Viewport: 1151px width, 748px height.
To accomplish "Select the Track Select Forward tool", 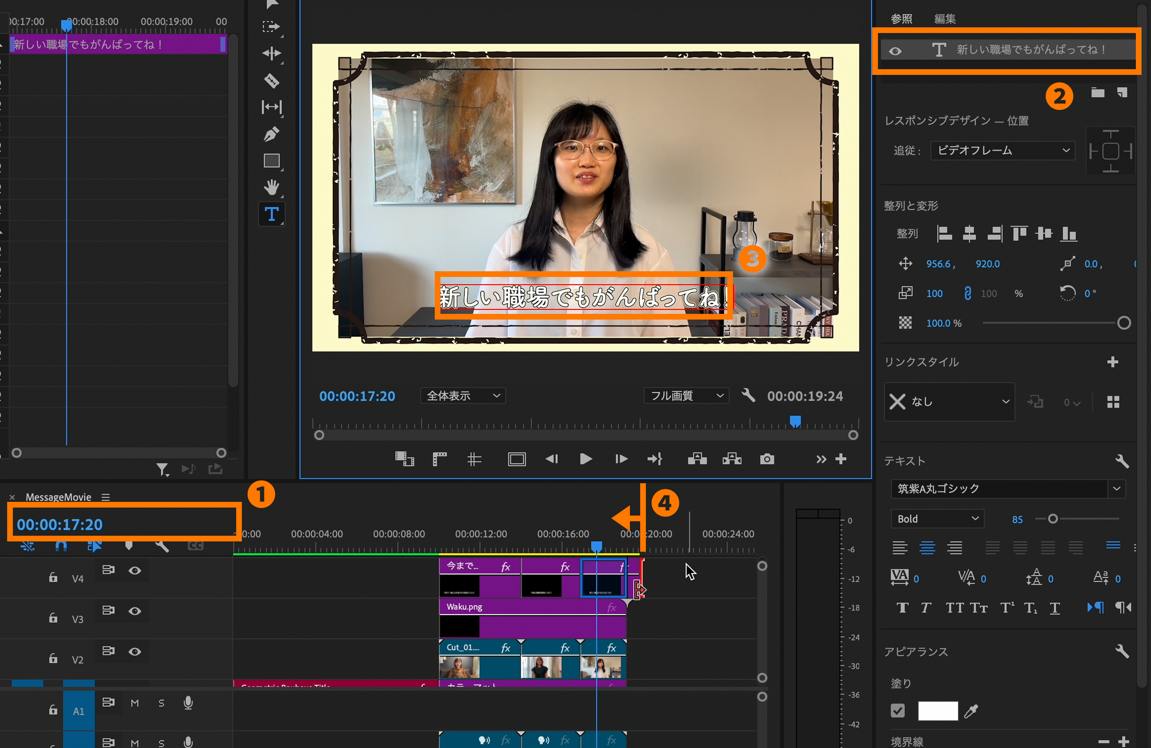I will [x=271, y=26].
